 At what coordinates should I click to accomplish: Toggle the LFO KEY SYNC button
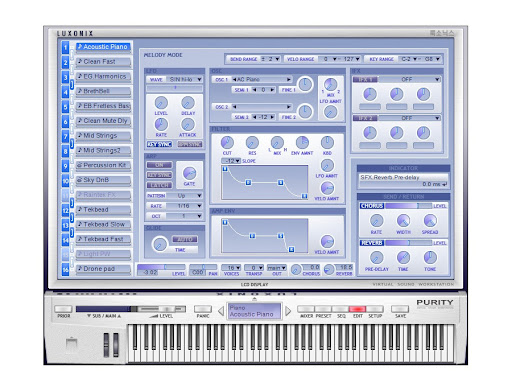tap(159, 144)
